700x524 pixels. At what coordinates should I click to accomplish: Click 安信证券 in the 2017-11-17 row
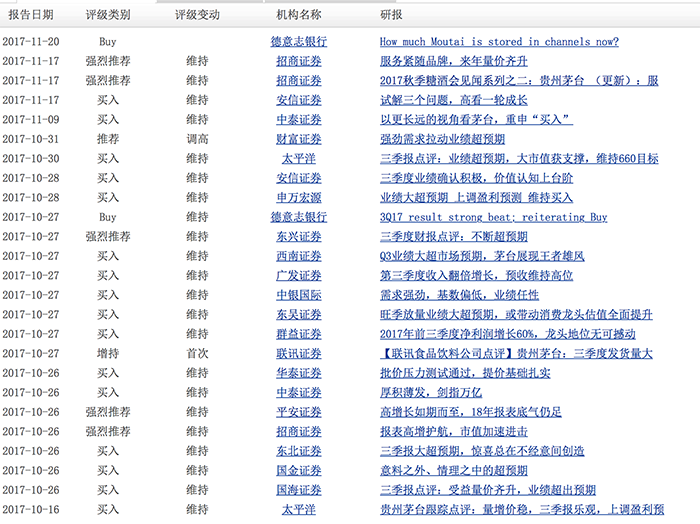point(299,100)
